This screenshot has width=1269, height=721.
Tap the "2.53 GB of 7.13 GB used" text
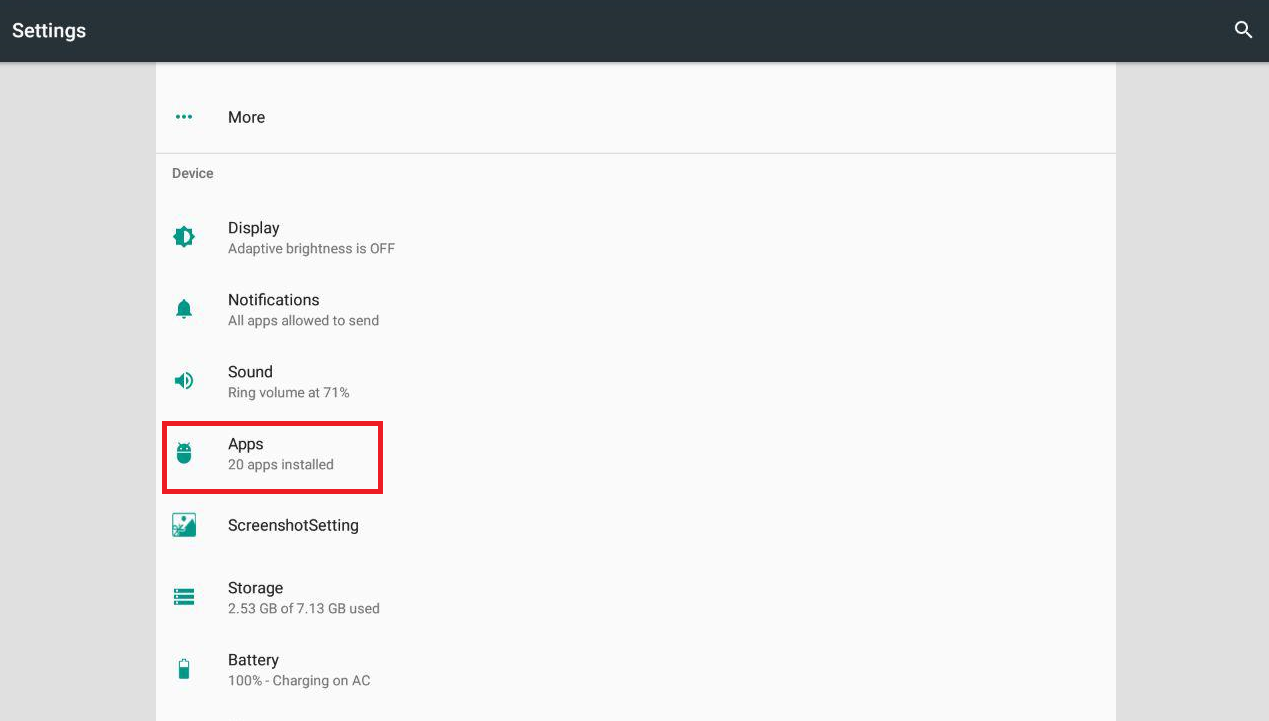(303, 608)
